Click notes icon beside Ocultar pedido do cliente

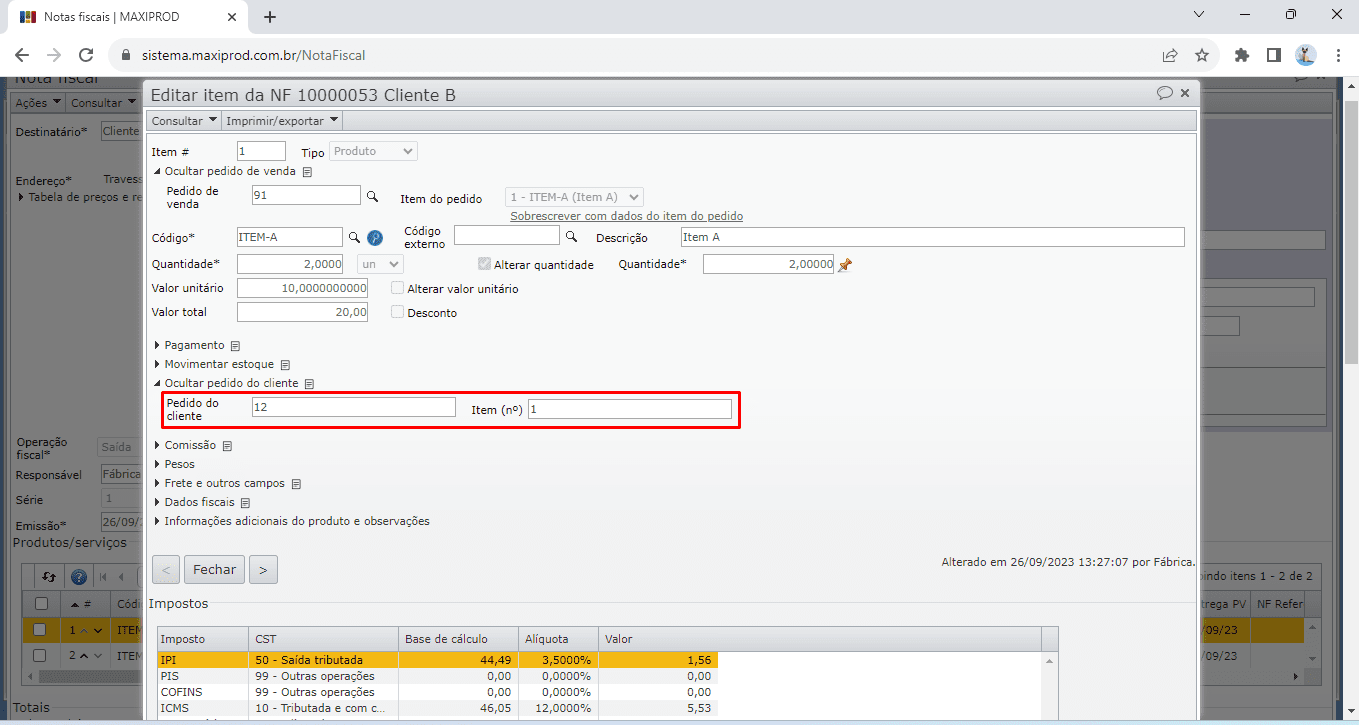[x=309, y=384]
